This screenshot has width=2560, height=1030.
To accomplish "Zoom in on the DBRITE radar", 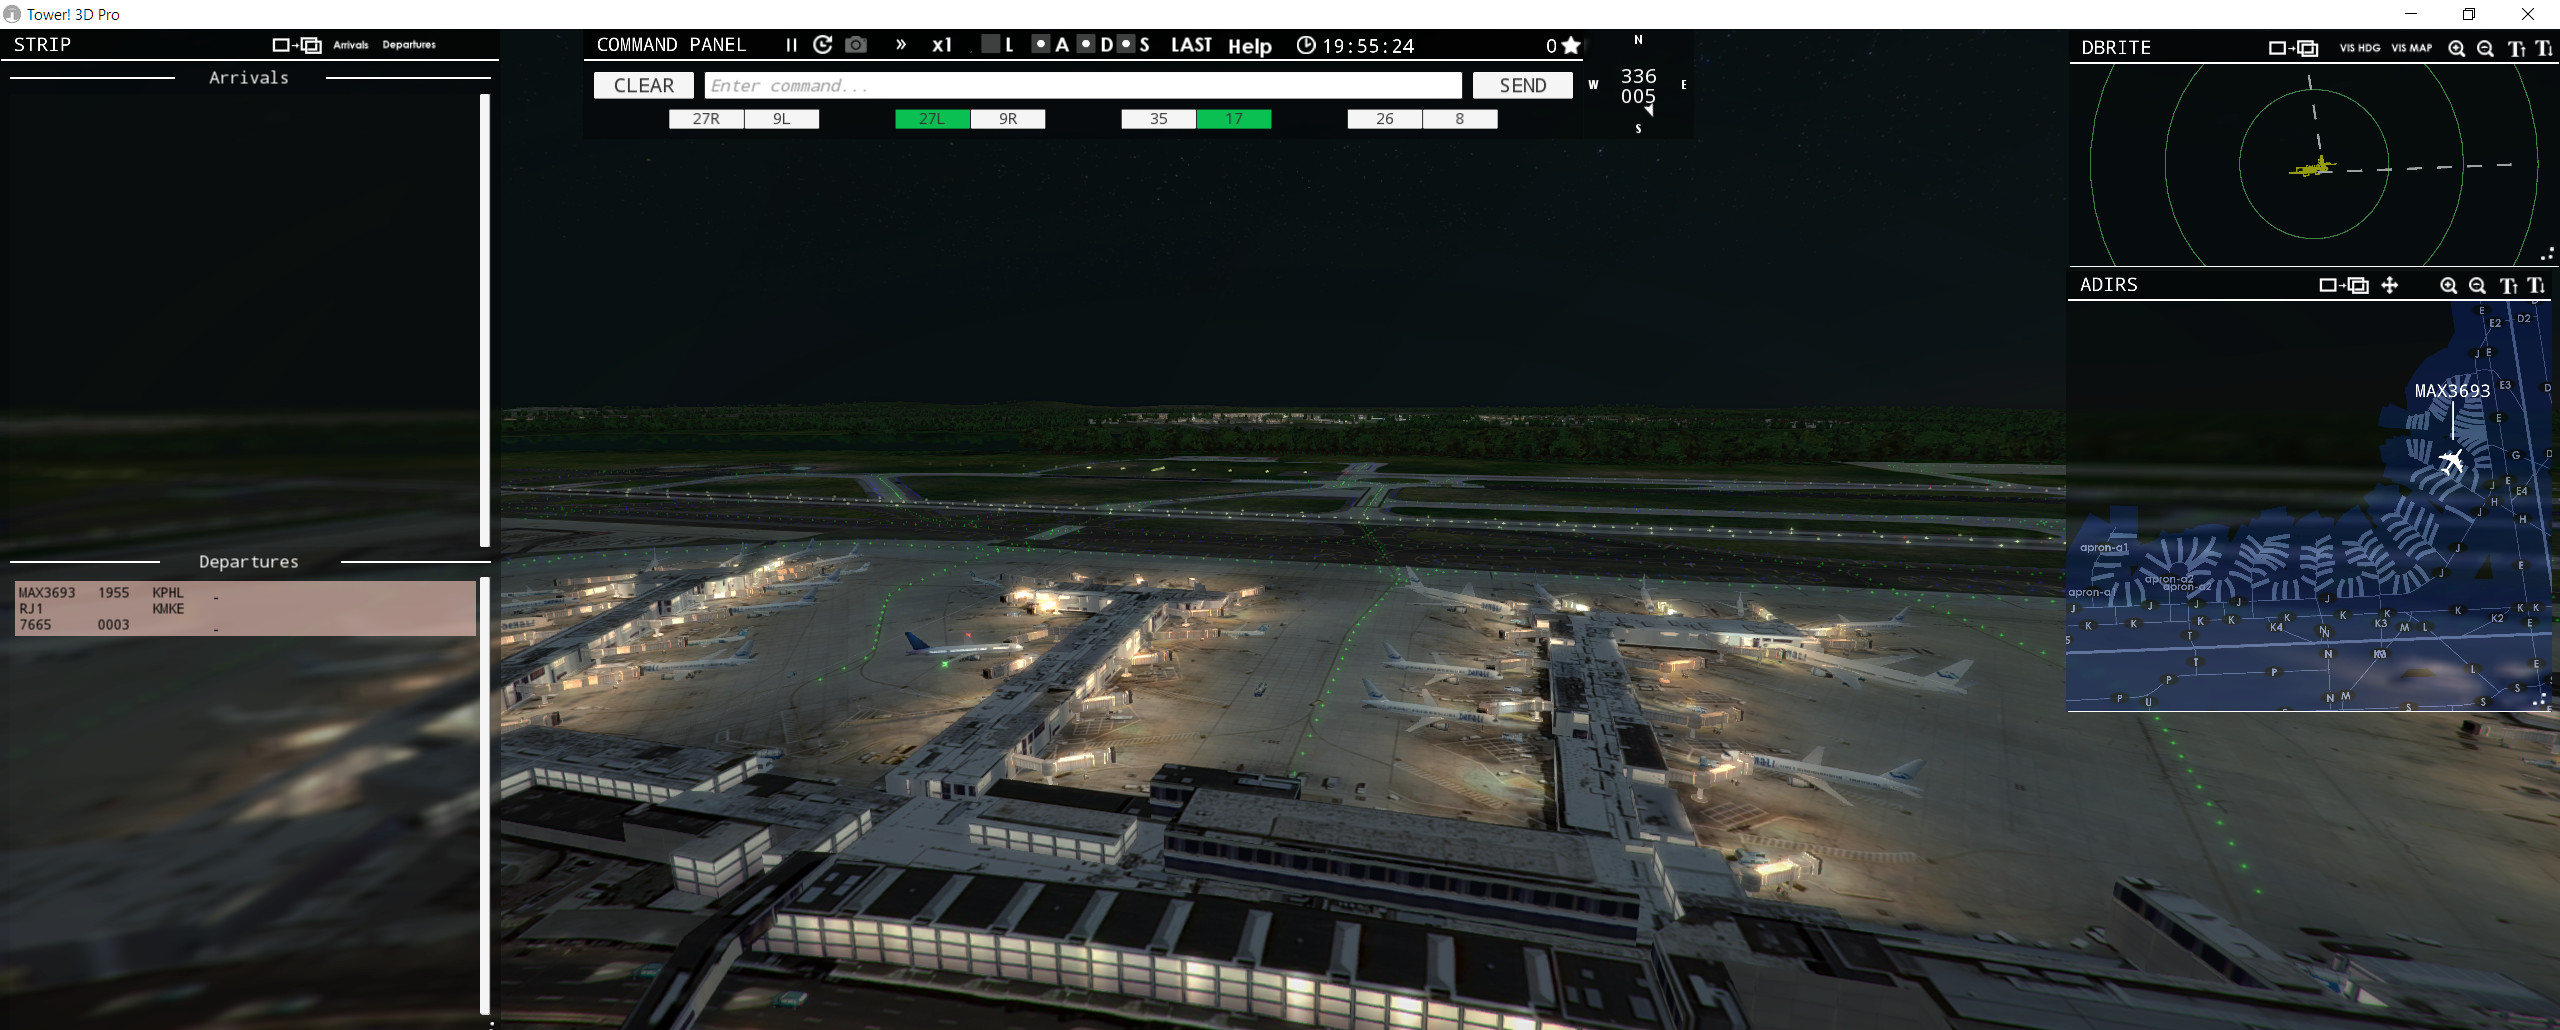I will pos(2457,48).
